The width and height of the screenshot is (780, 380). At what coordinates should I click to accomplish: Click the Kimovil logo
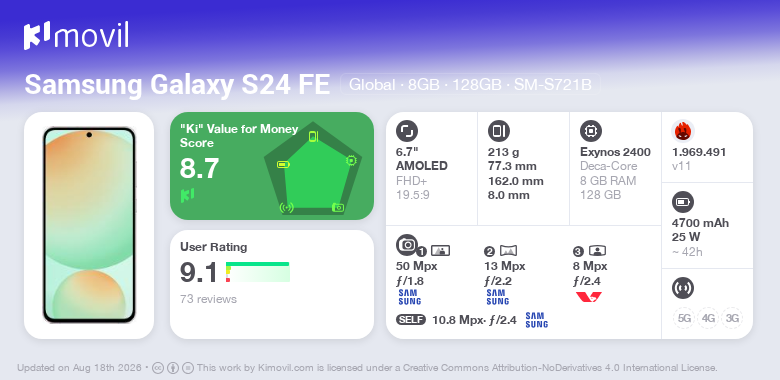click(76, 35)
